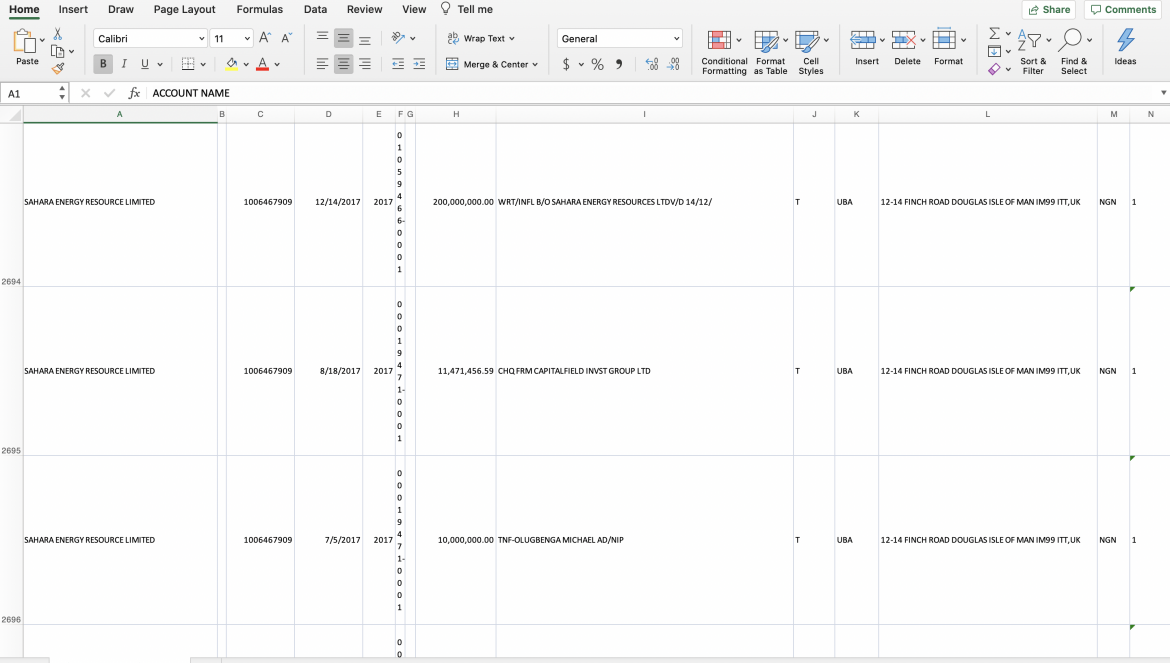This screenshot has width=1170, height=663.
Task: Click the Share button
Action: point(1048,10)
